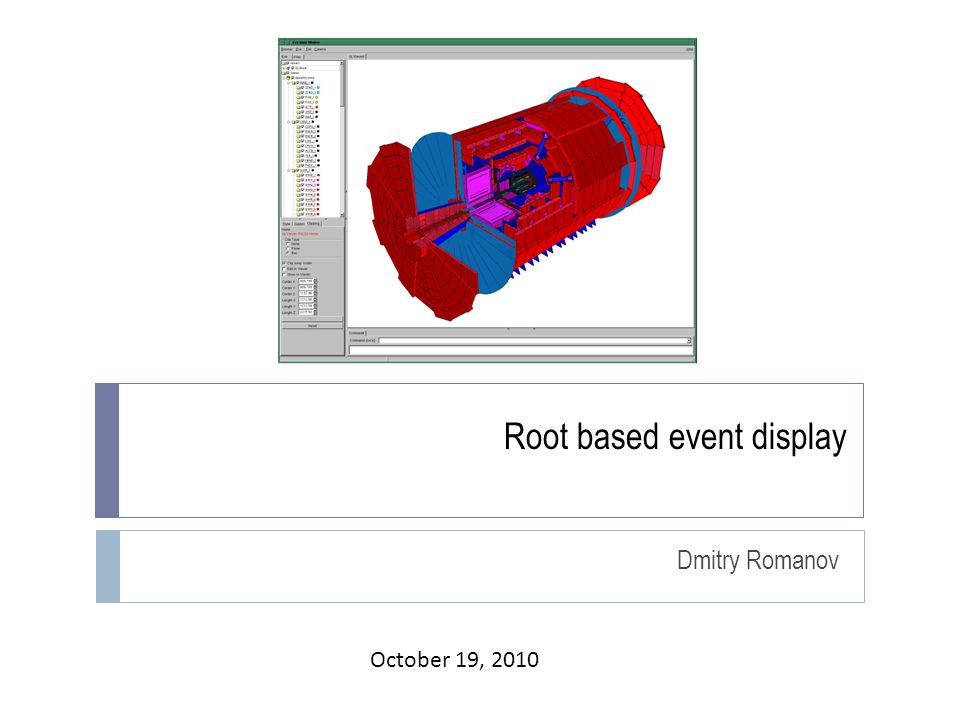The width and height of the screenshot is (960, 720).
Task: Expand the GLViewer node under Viewers
Action: coord(283,68)
